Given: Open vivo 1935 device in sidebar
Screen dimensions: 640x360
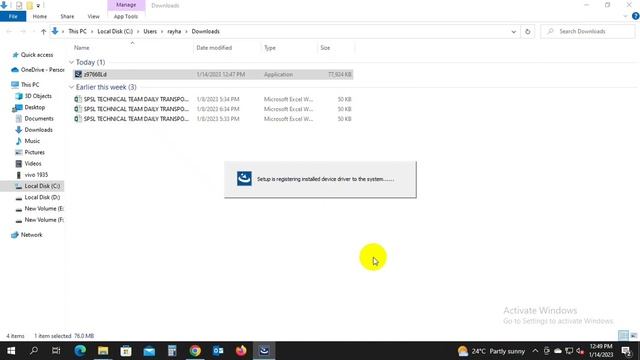Looking at the screenshot, I should [x=36, y=175].
